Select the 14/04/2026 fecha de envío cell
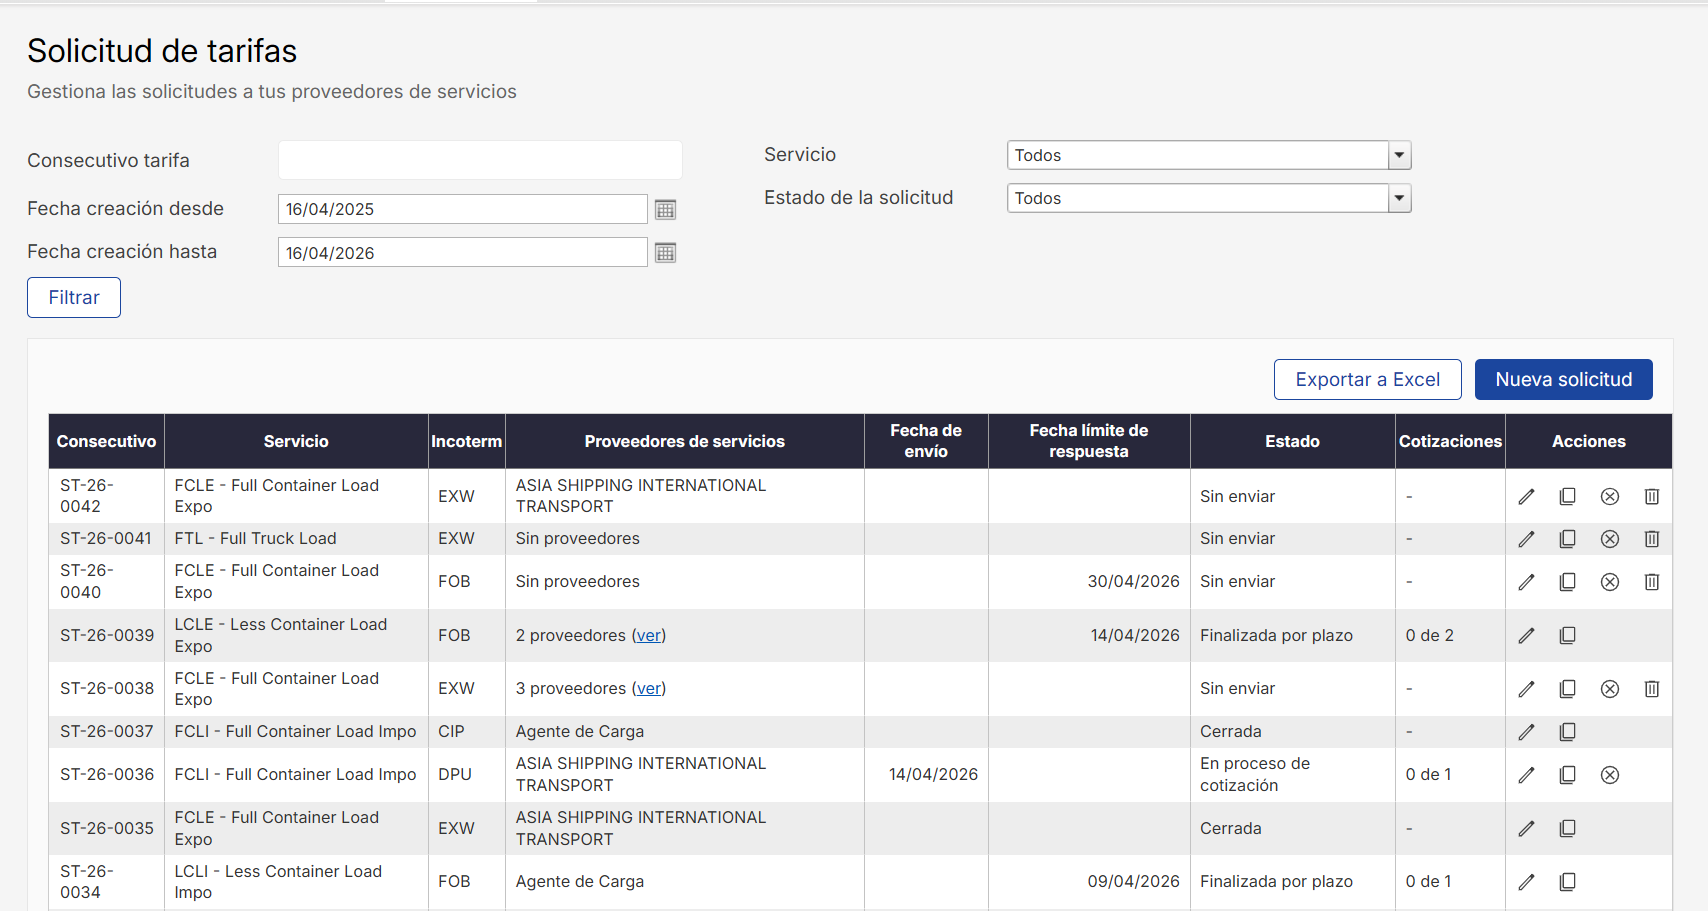The image size is (1708, 911). pyautogui.click(x=926, y=775)
